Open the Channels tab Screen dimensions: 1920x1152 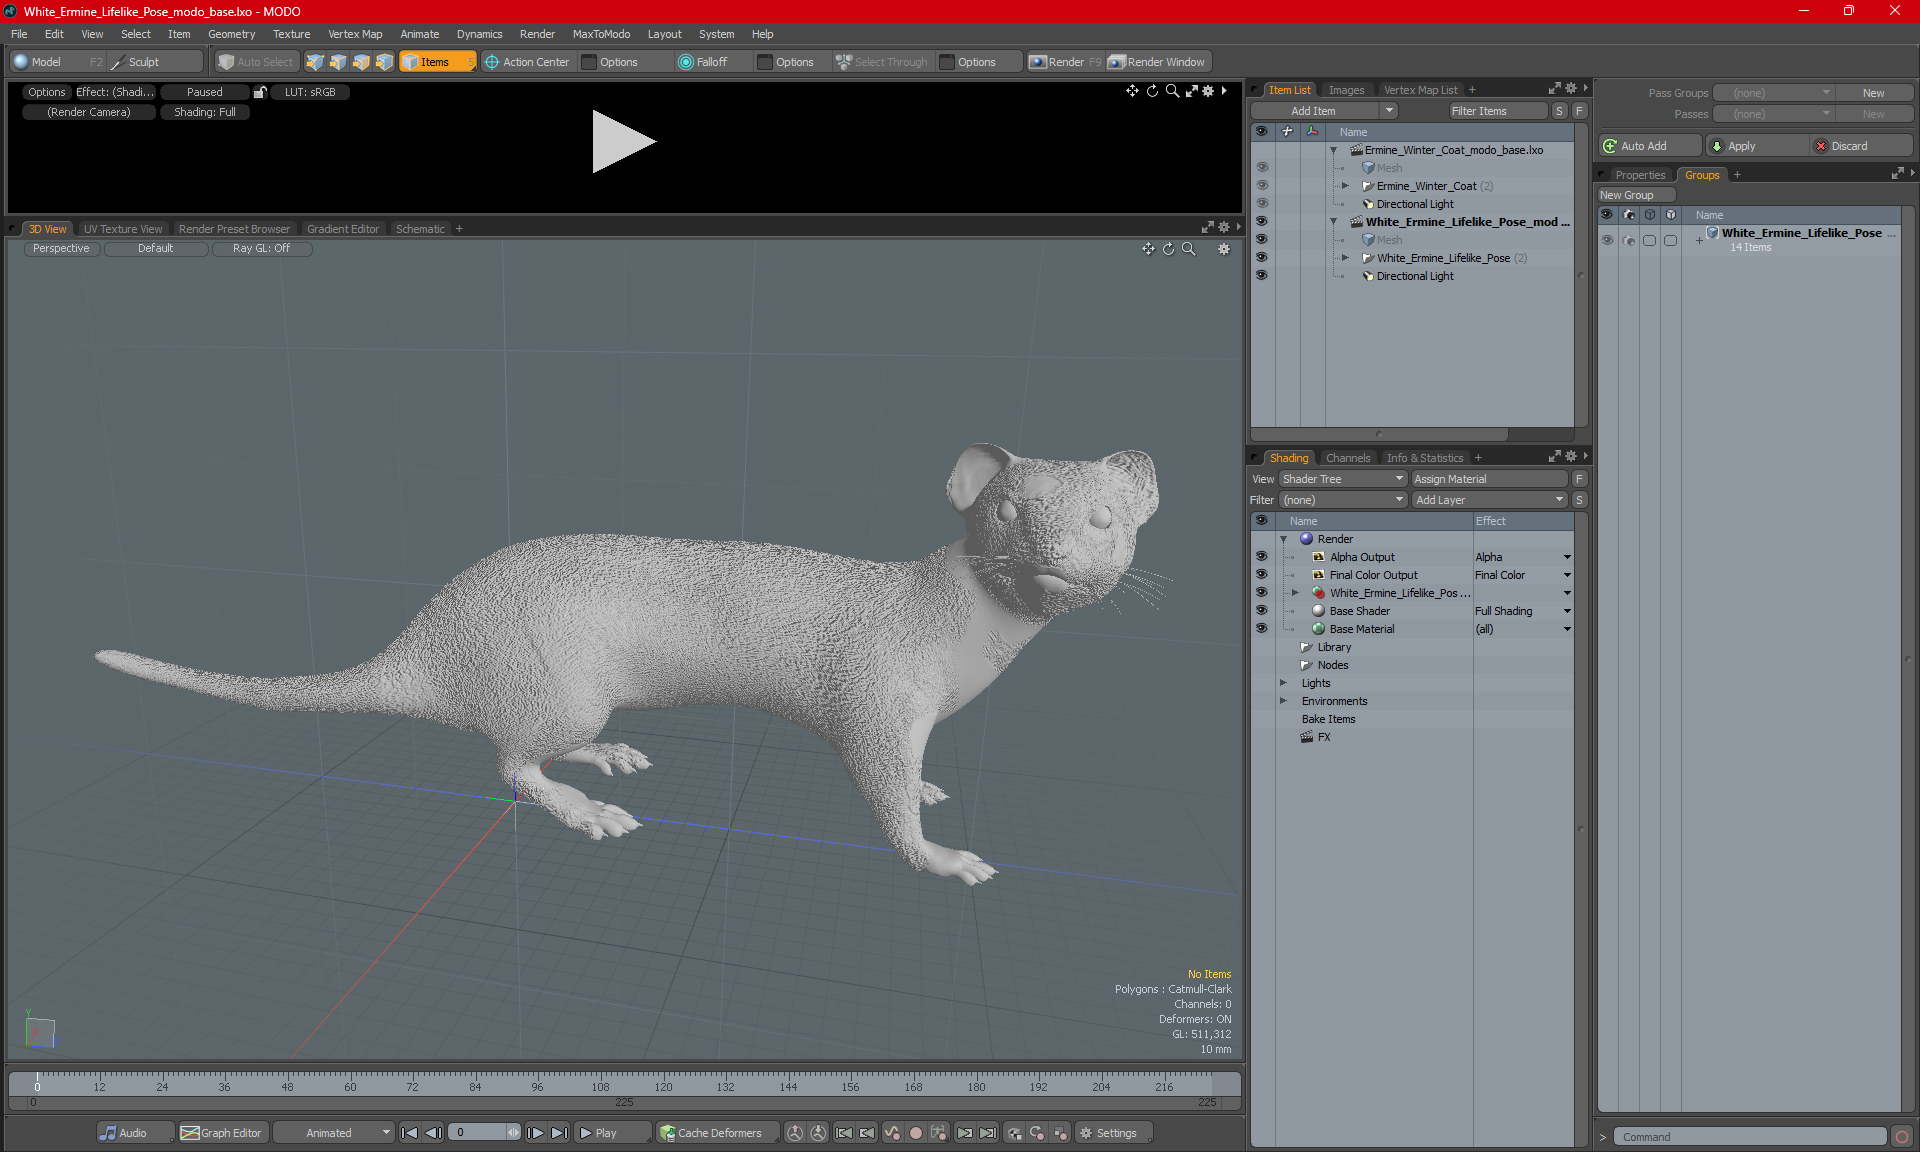(x=1348, y=458)
